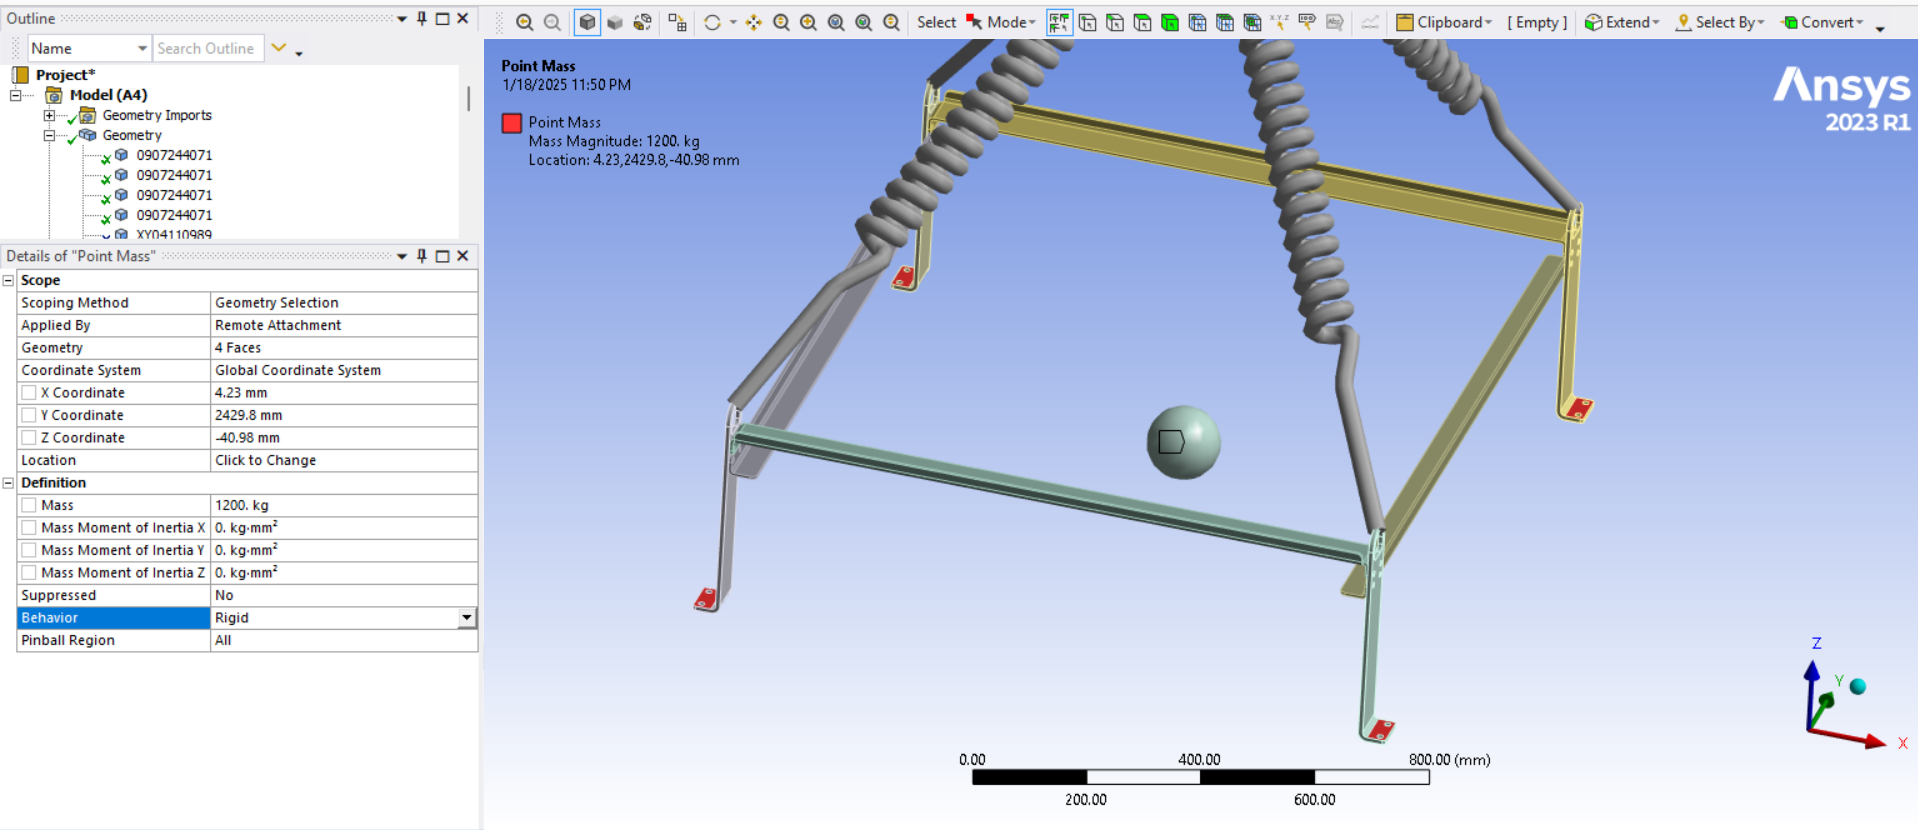The image size is (1918, 830).
Task: Collapse the Definition section in Details
Action: [9, 483]
